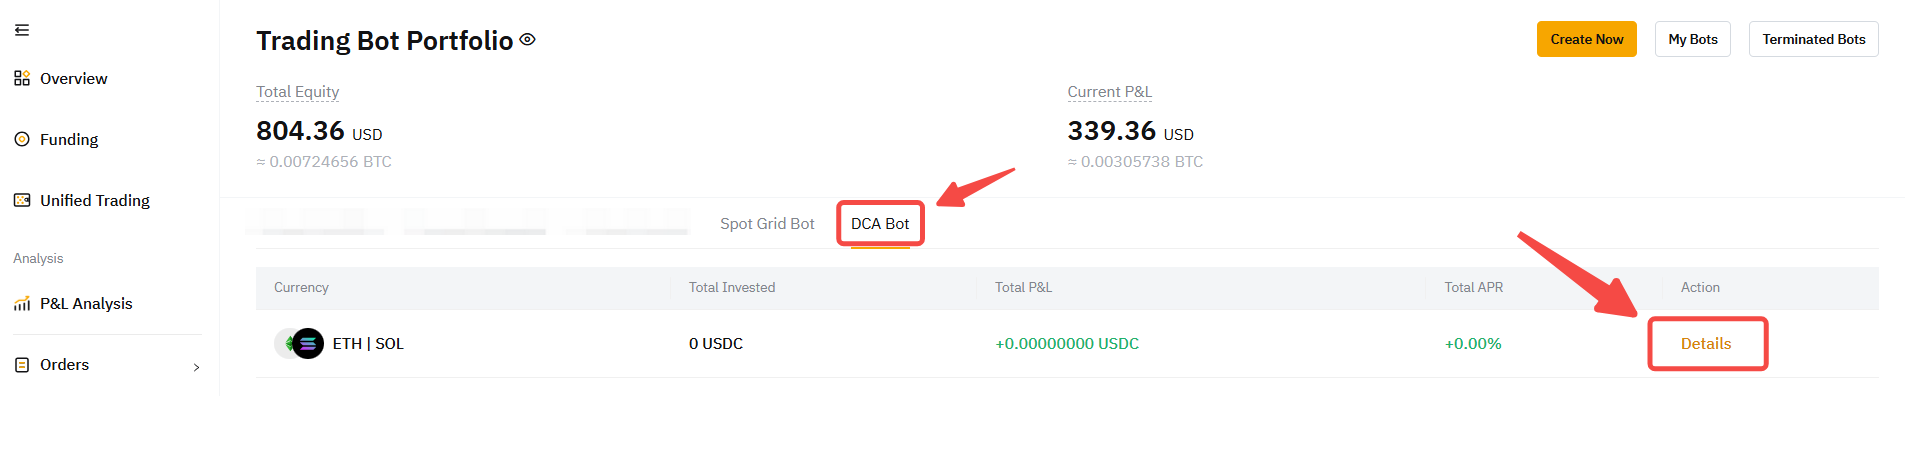Viewport: 1905px width, 473px height.
Task: Click the ETH | SOL coin pair icon
Action: pyautogui.click(x=300, y=344)
